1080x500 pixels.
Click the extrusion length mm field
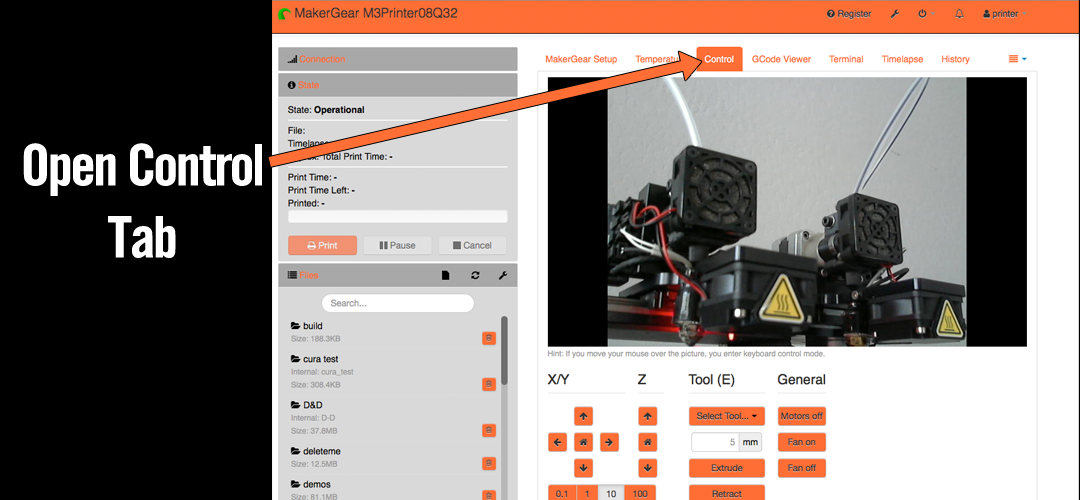tap(716, 441)
